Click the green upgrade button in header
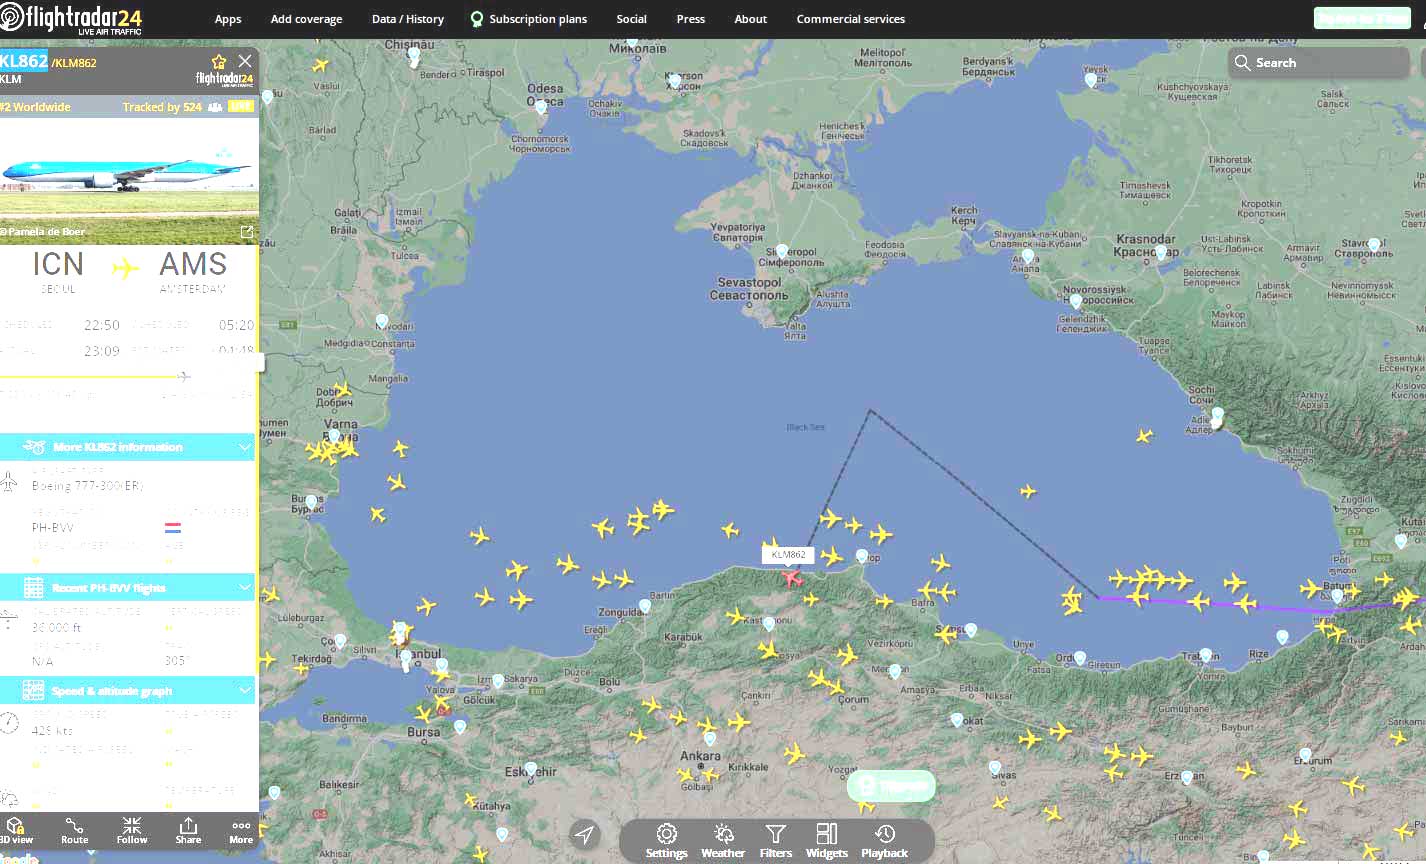 coord(1361,18)
